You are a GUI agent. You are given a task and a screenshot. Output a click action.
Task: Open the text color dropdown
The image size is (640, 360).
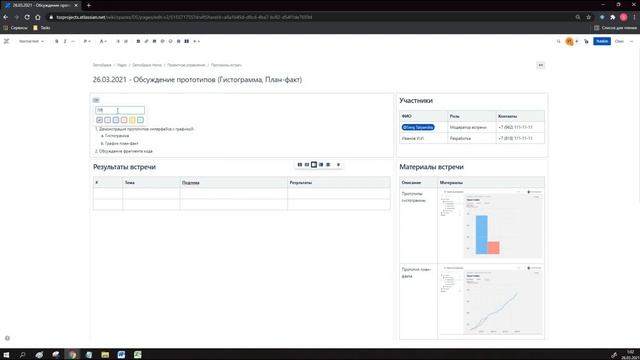click(x=103, y=41)
